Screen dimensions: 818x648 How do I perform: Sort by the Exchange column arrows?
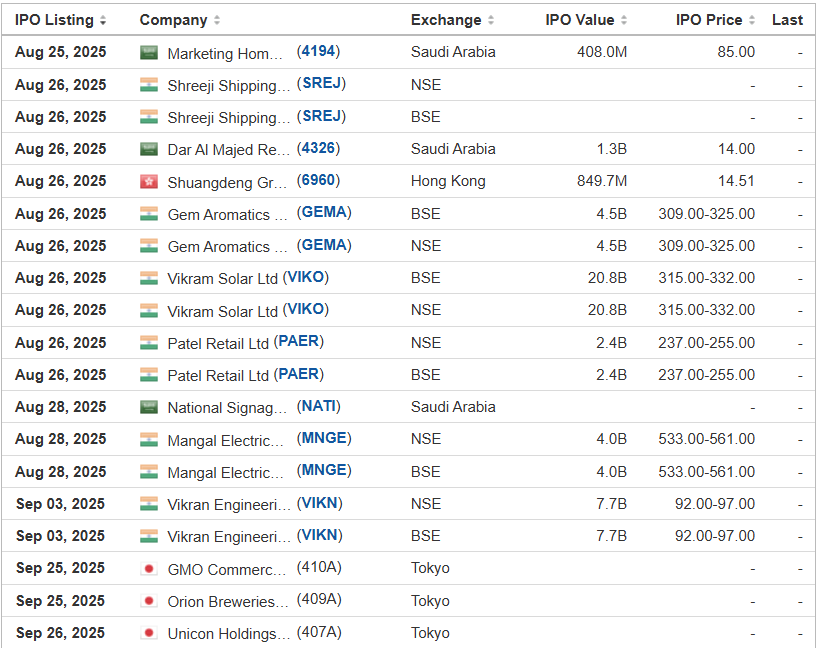[x=491, y=20]
